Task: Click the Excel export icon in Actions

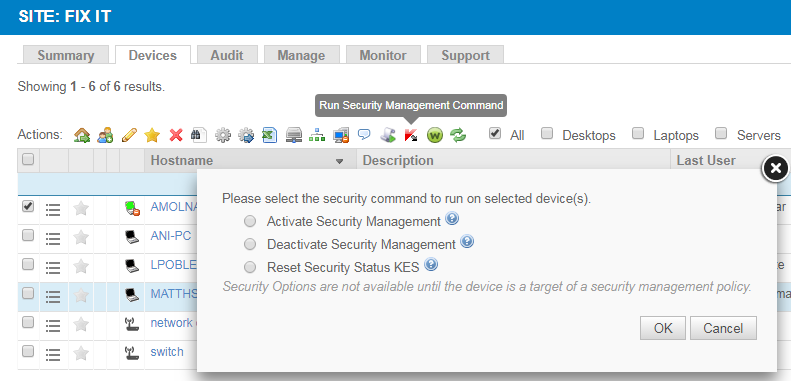Action: [x=269, y=135]
